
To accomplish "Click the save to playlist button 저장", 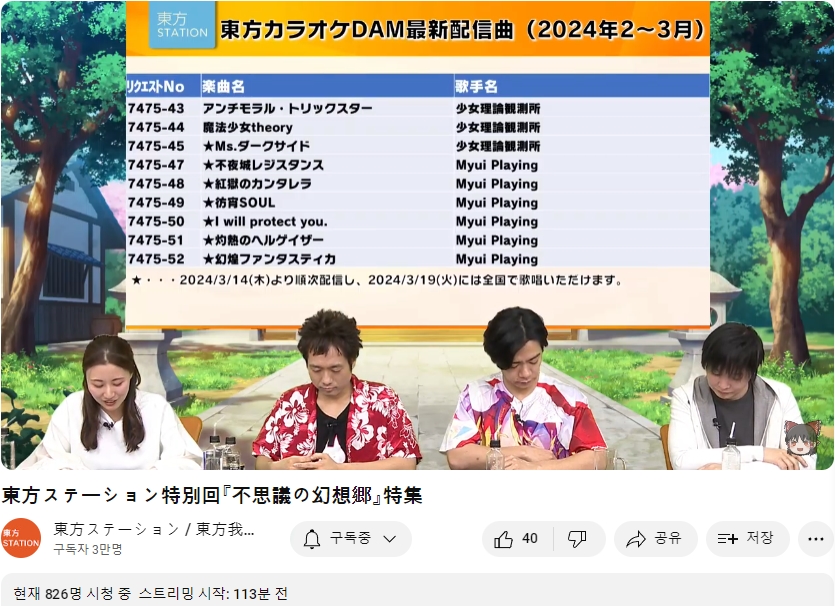I will [748, 539].
